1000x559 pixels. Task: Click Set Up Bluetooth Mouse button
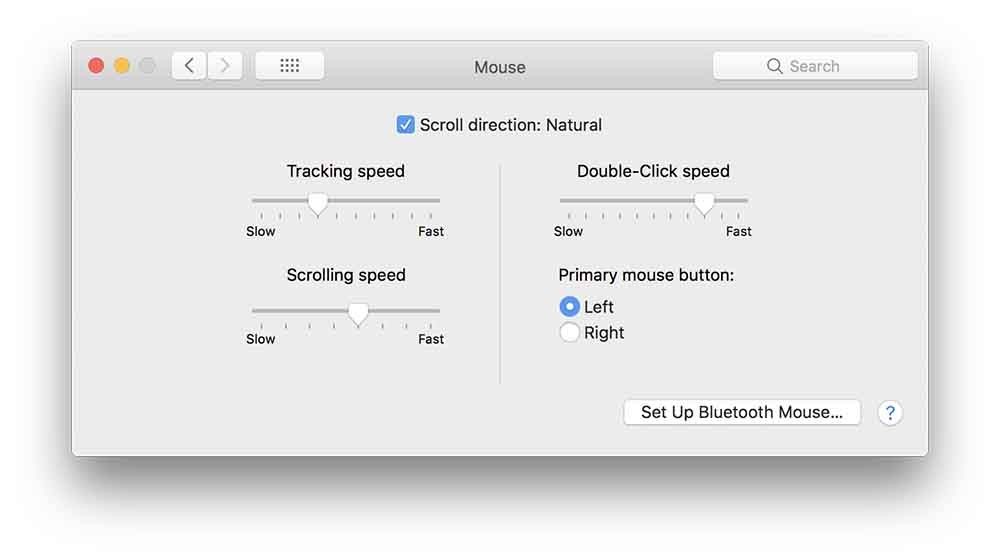click(x=742, y=412)
